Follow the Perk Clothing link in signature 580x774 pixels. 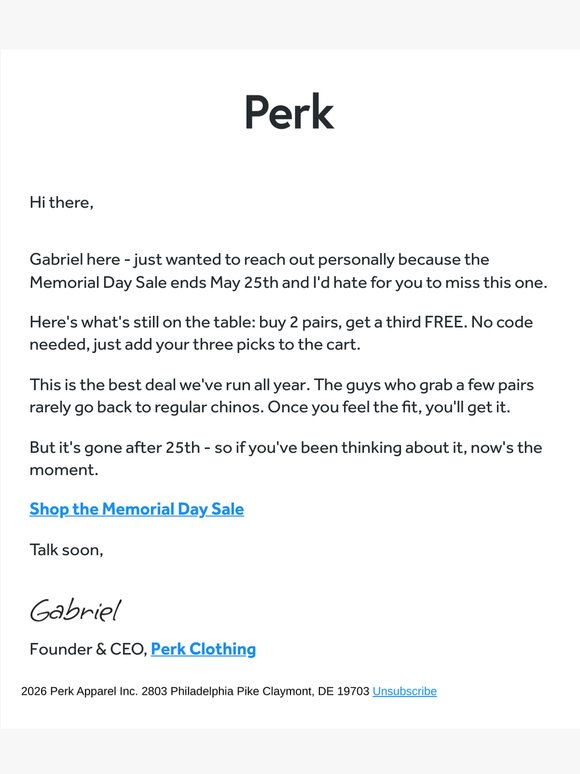203,649
